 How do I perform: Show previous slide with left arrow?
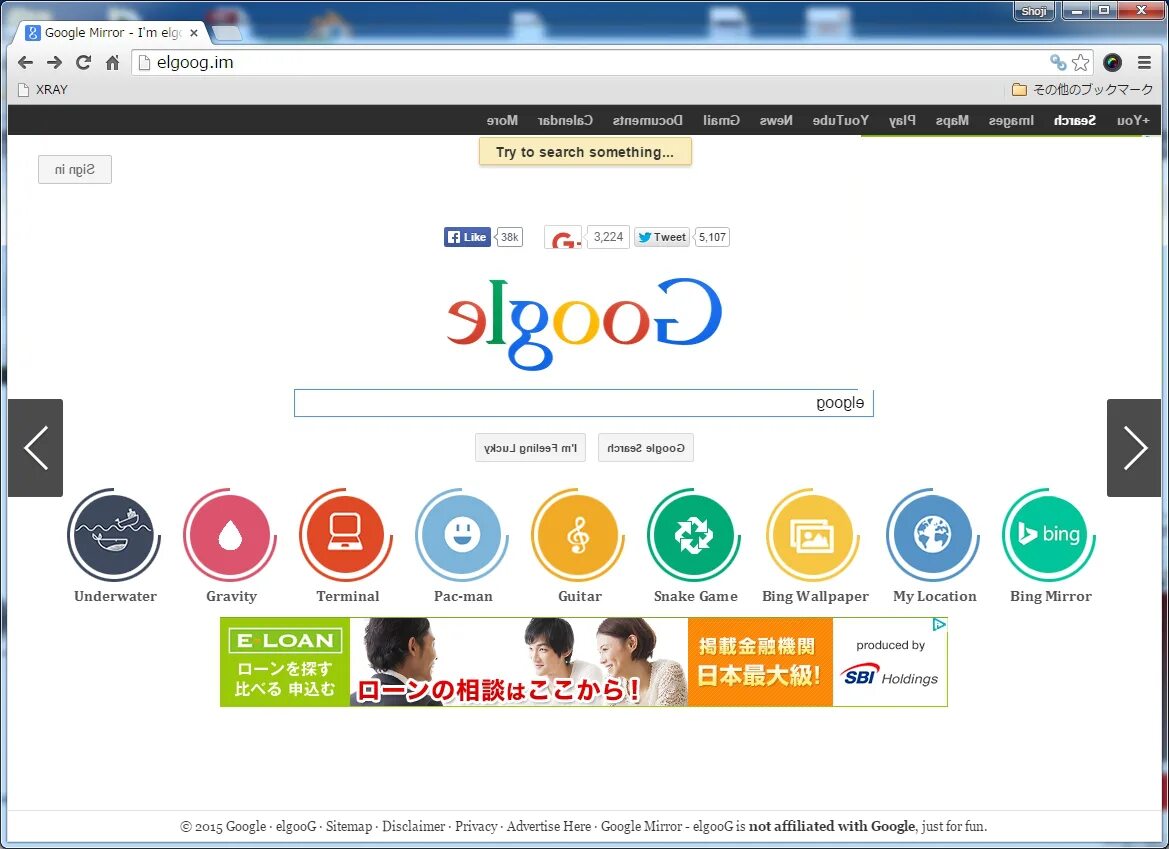point(35,448)
